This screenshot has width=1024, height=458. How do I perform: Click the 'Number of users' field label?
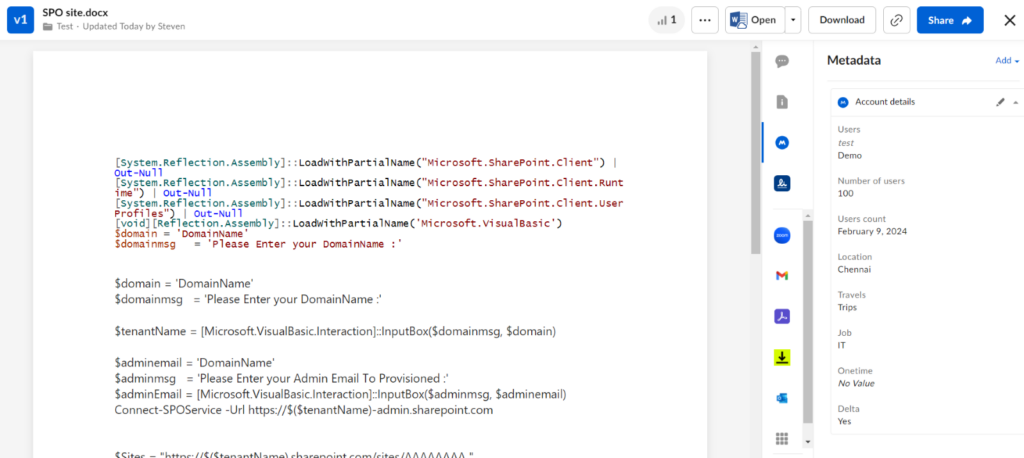click(871, 181)
